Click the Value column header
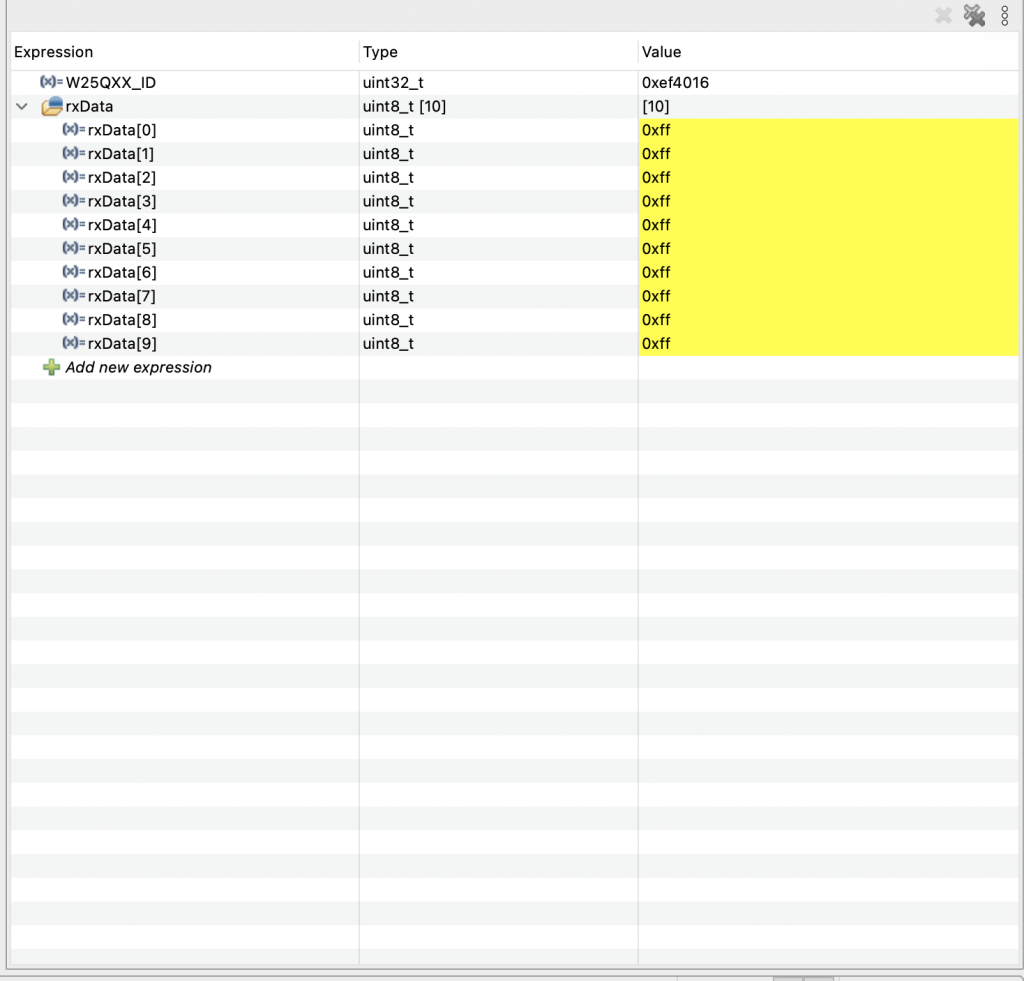 point(661,51)
